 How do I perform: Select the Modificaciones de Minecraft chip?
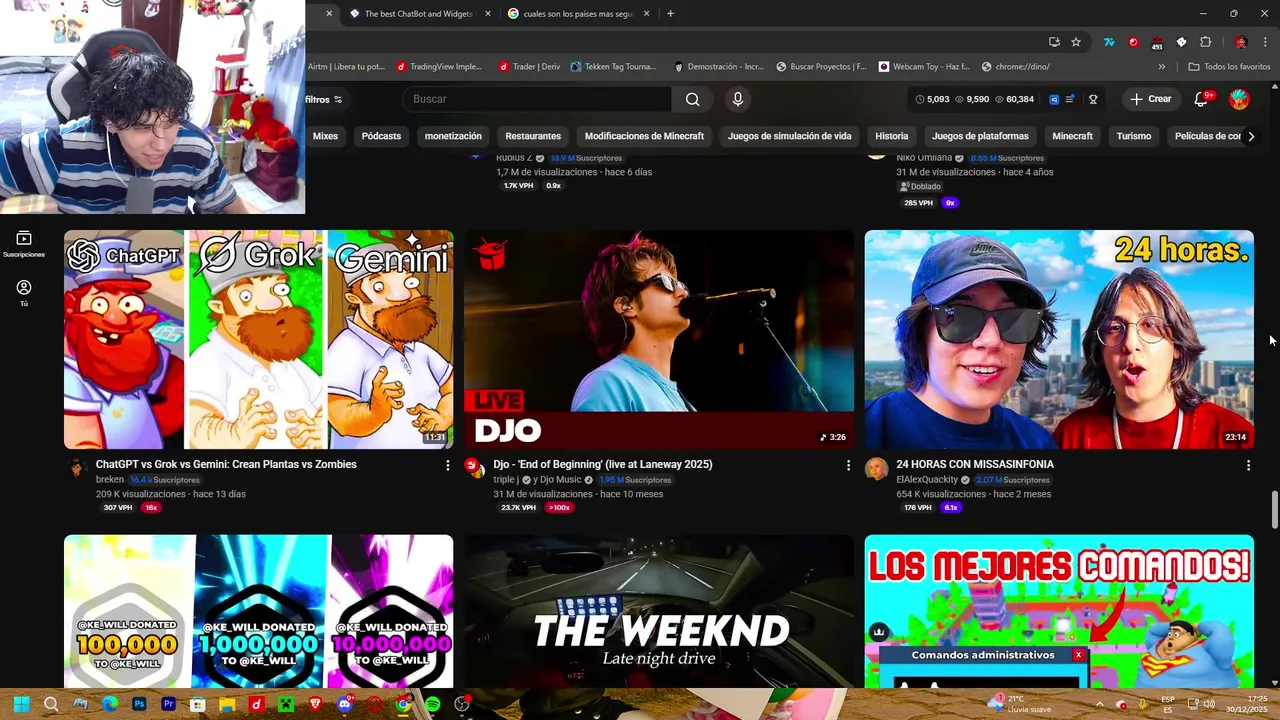[644, 136]
